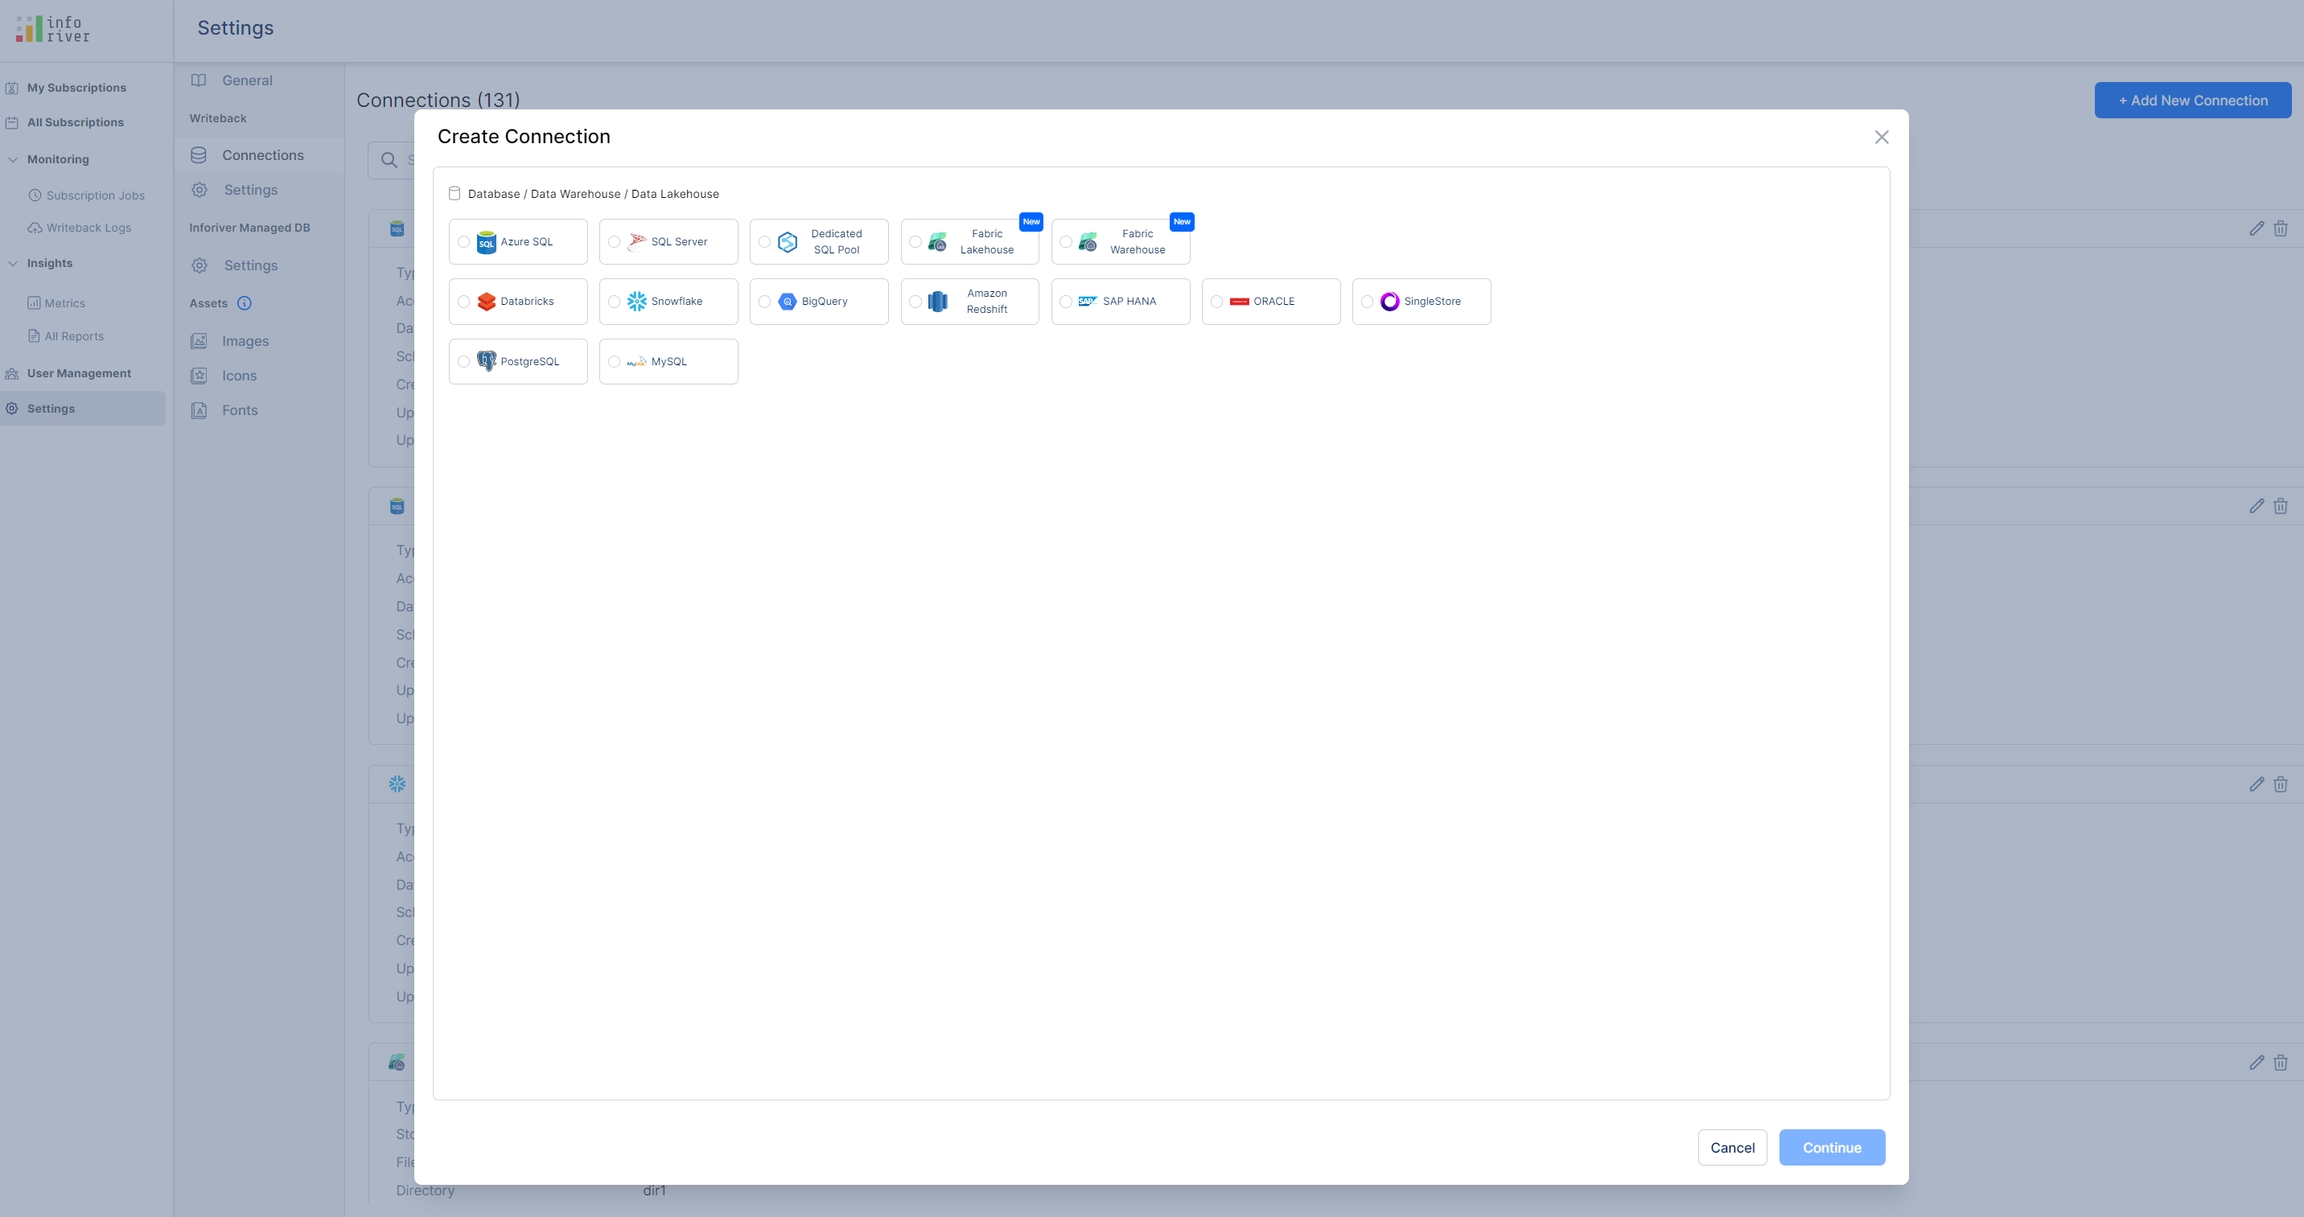The width and height of the screenshot is (2304, 1217).
Task: Click the PostgreSQL elephant icon
Action: pyautogui.click(x=486, y=361)
